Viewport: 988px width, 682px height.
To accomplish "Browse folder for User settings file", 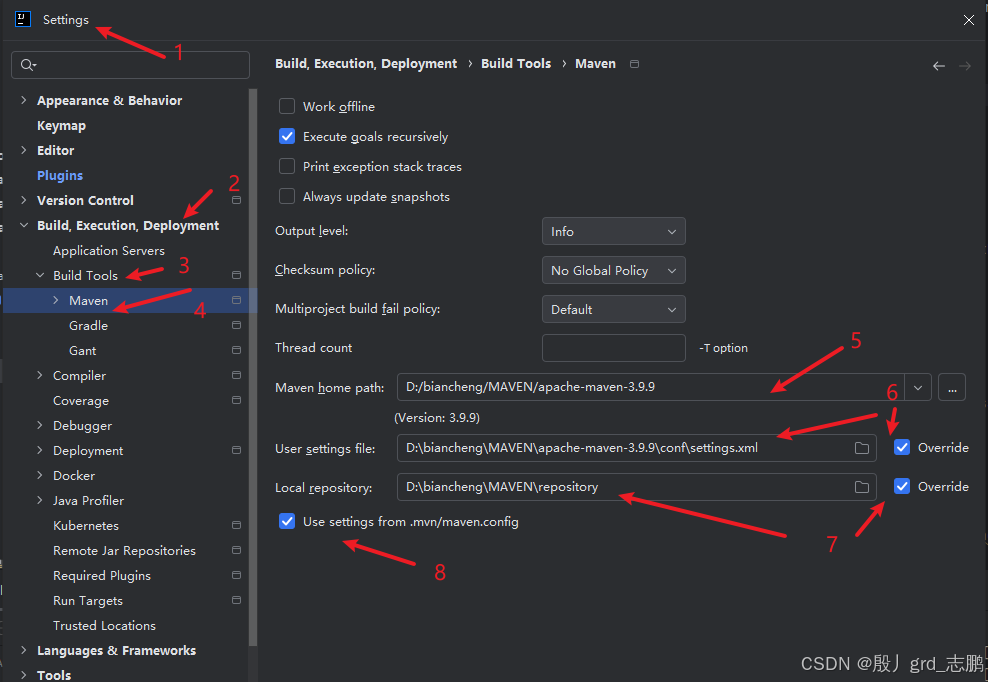I will pyautogui.click(x=861, y=448).
